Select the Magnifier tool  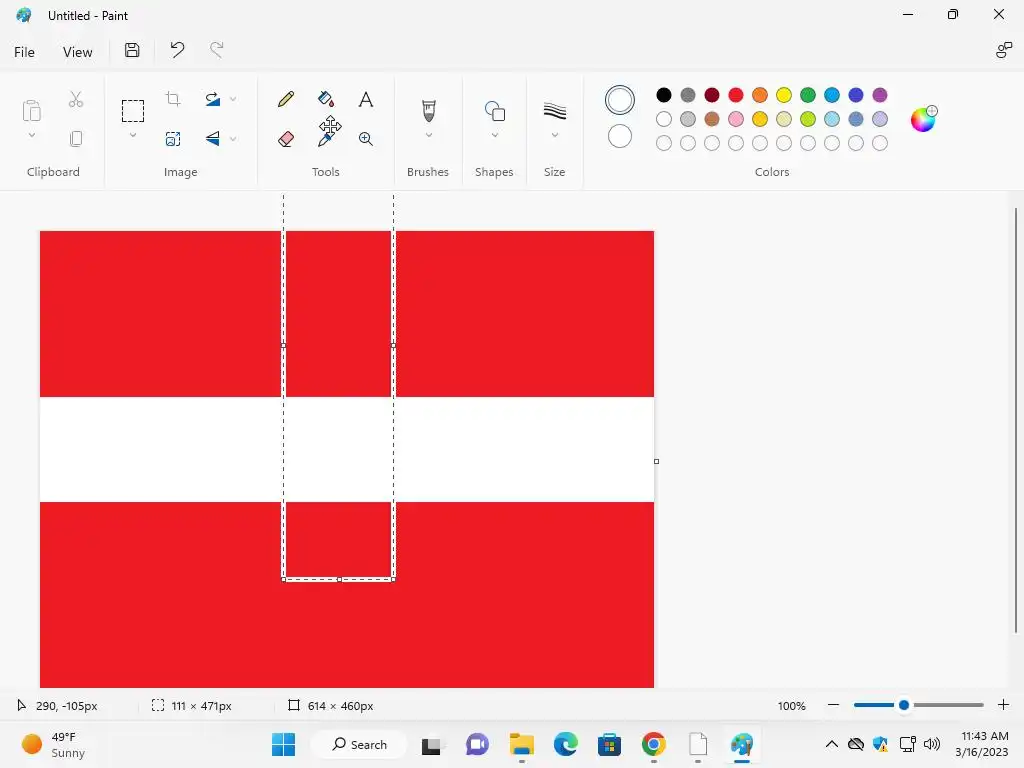tap(366, 138)
